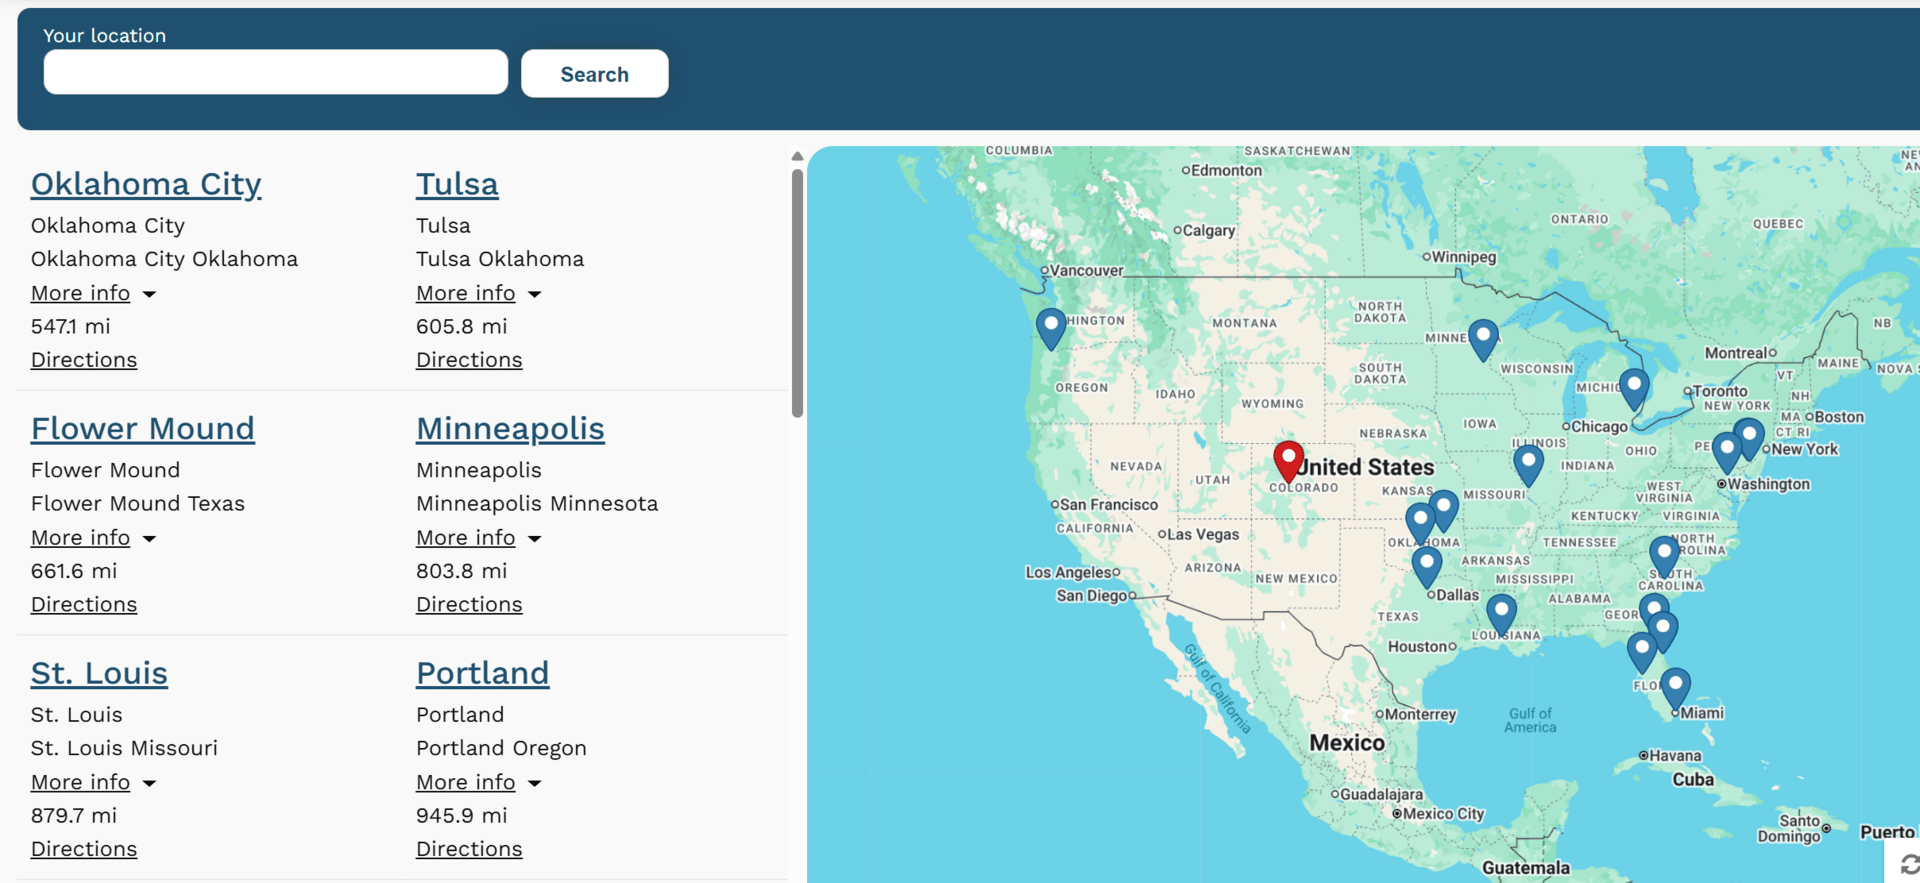The image size is (1920, 883).
Task: Select the South Carolina map pin
Action: 1664,556
